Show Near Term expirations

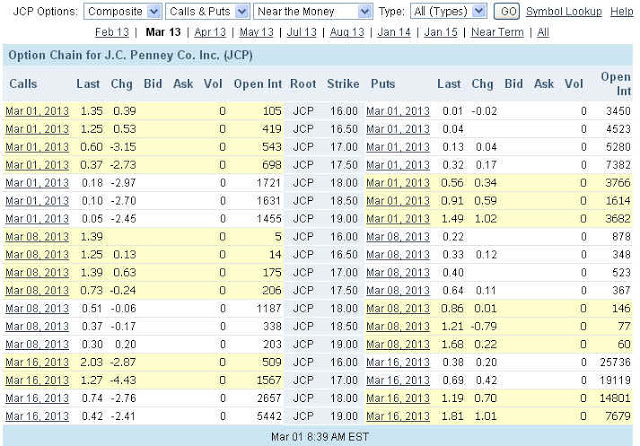coord(497,32)
